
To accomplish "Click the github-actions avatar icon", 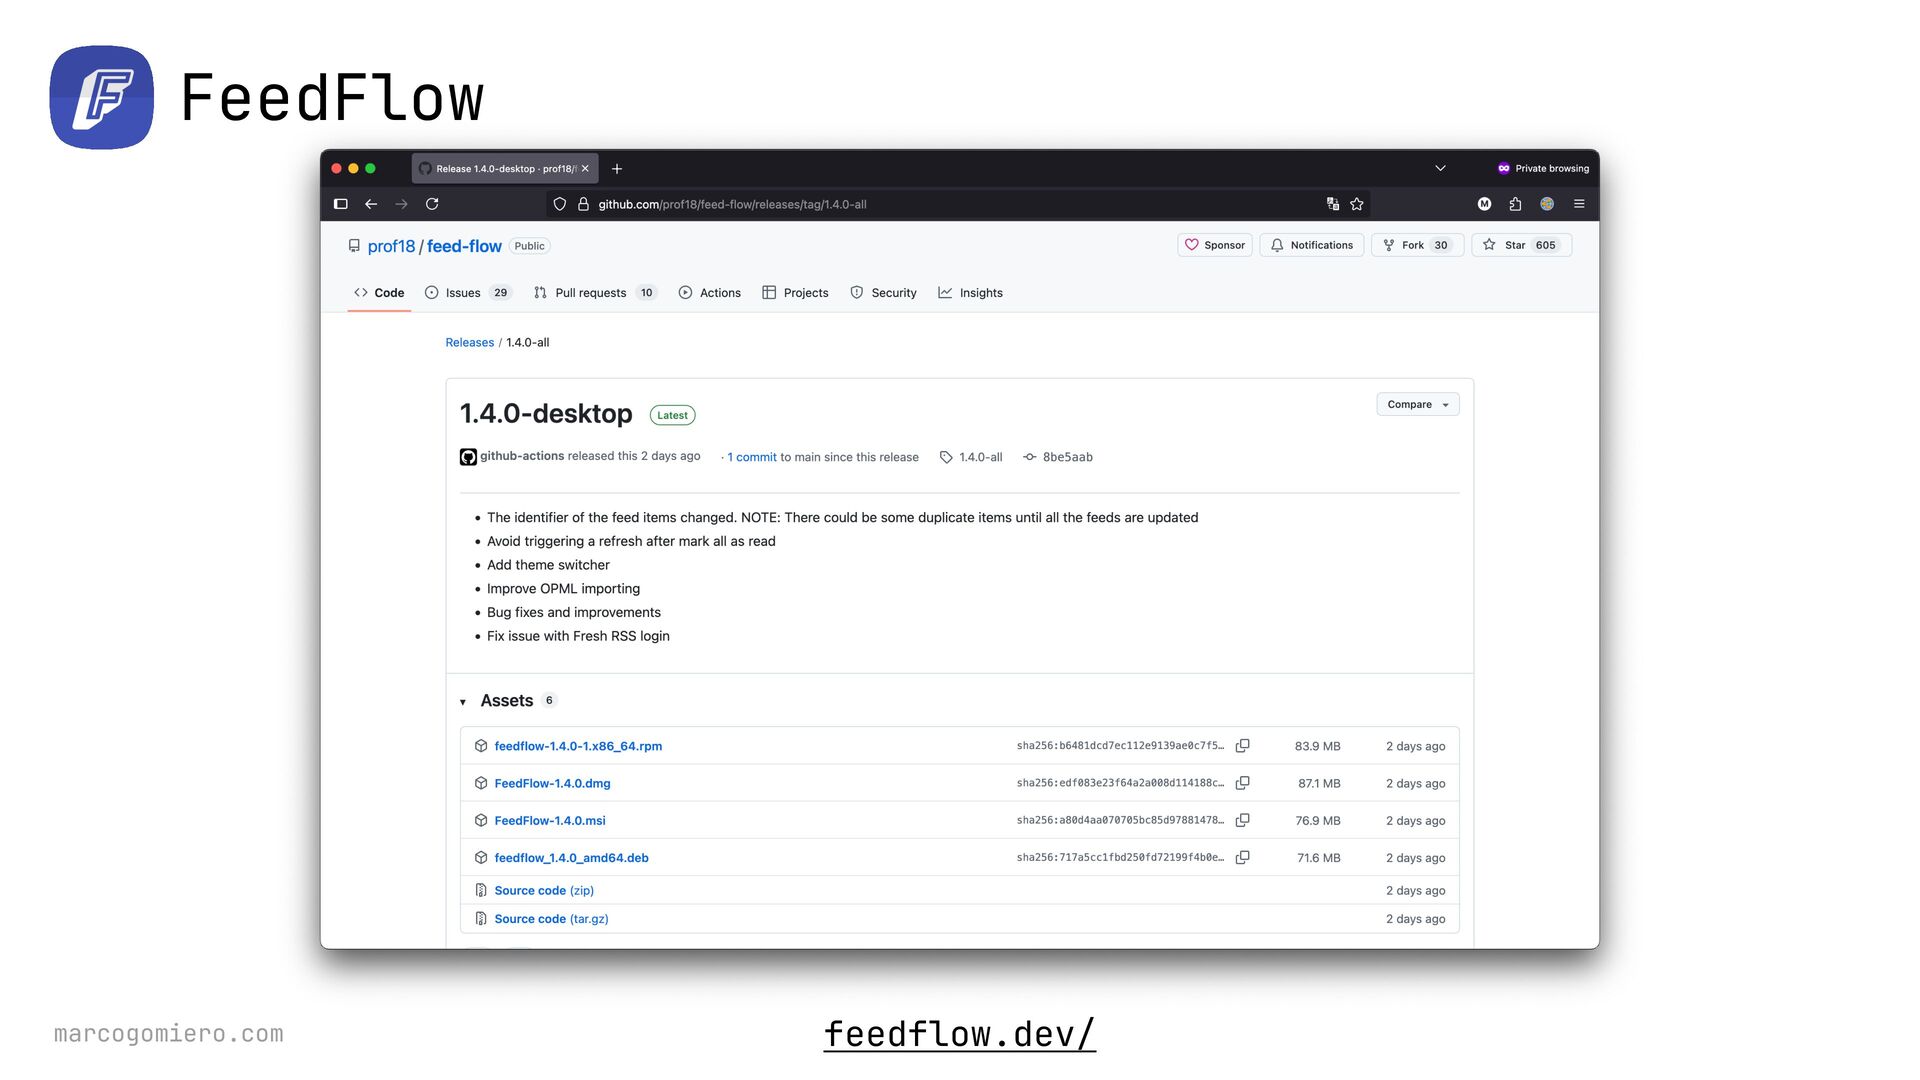I will pos(468,457).
